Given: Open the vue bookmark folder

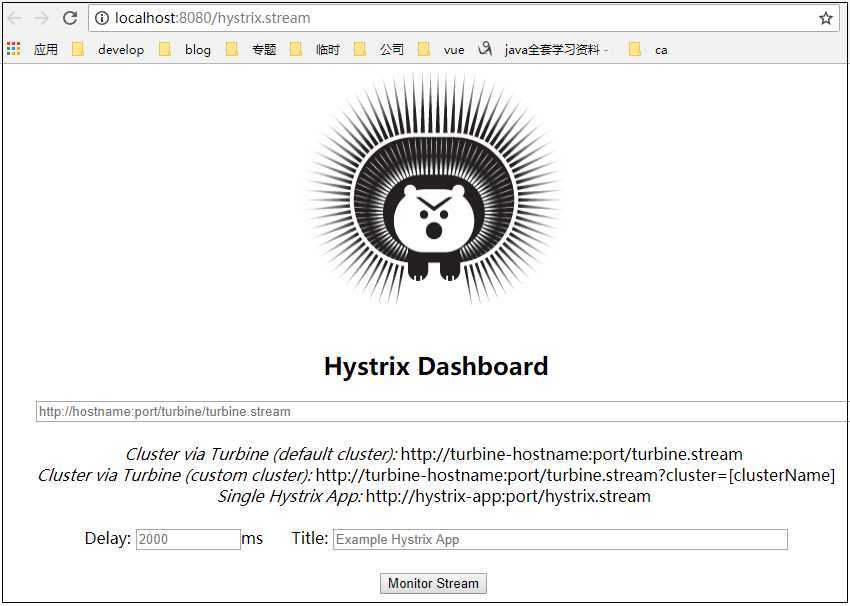Looking at the screenshot, I should click(441, 49).
